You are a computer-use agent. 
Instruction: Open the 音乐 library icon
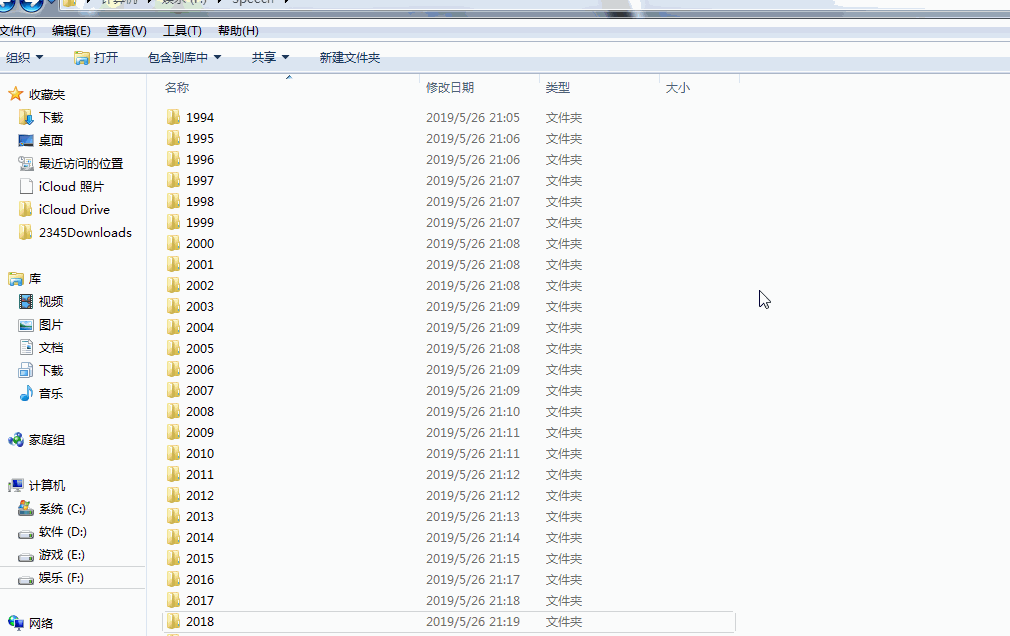26,393
